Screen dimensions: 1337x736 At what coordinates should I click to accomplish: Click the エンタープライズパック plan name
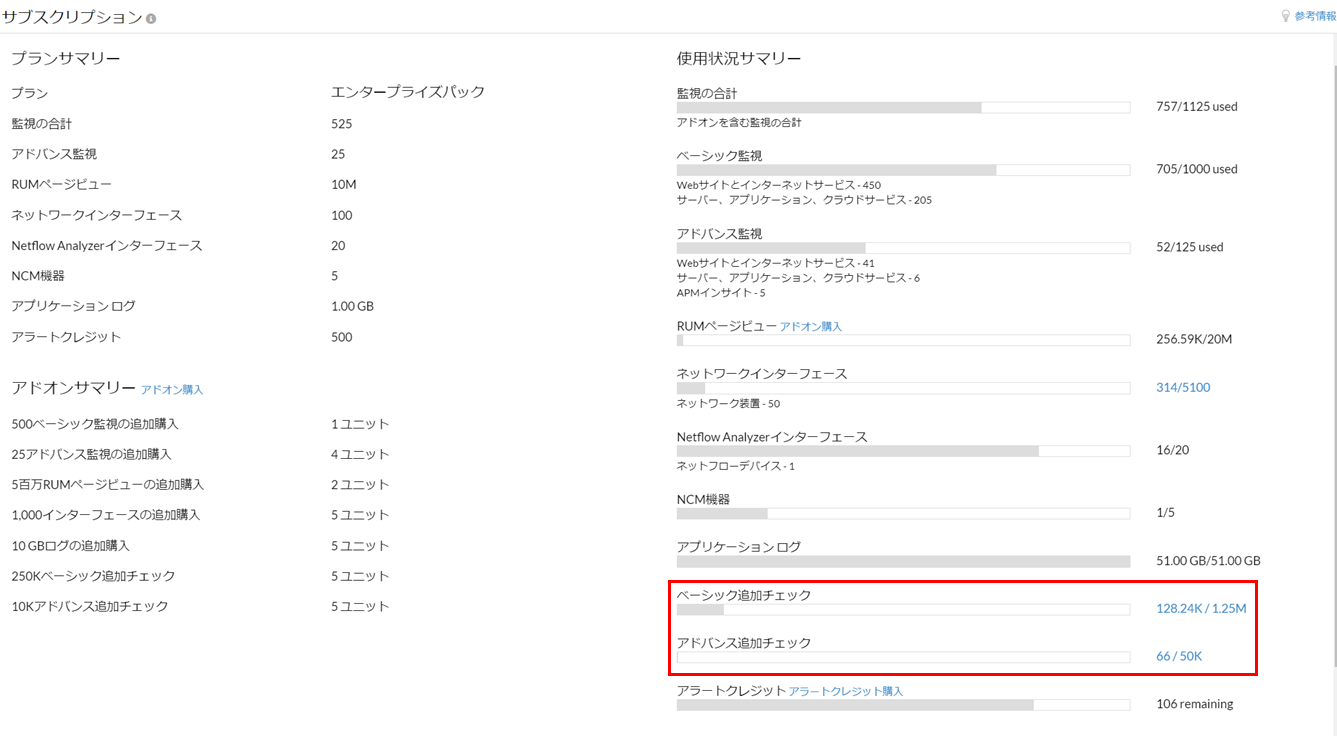[x=407, y=92]
